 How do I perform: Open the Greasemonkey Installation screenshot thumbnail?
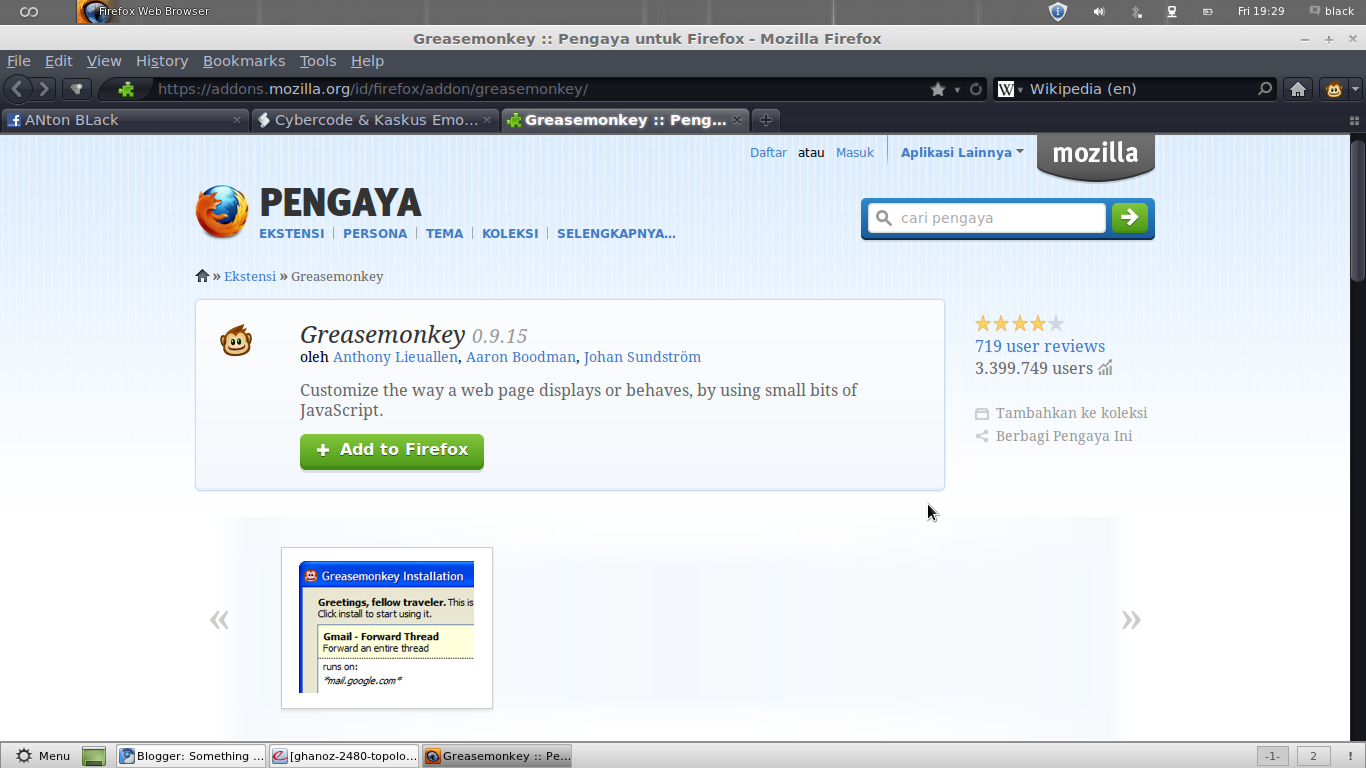coord(387,628)
